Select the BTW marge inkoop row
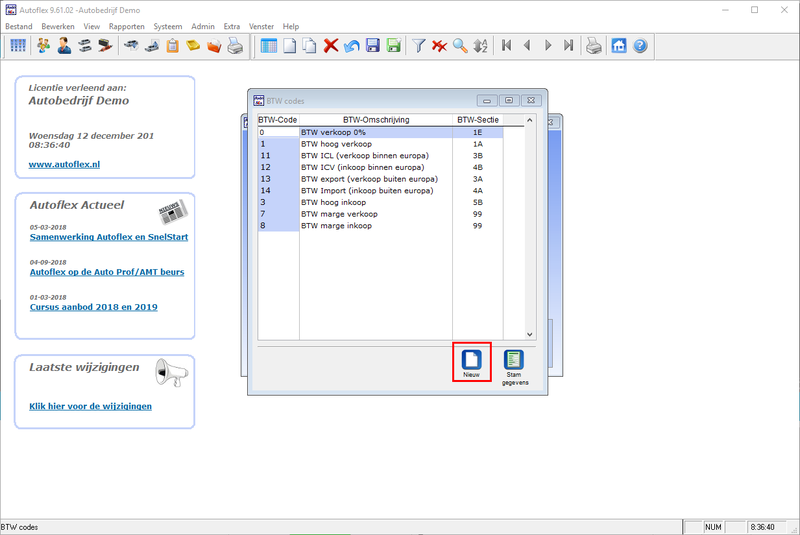 coord(380,226)
